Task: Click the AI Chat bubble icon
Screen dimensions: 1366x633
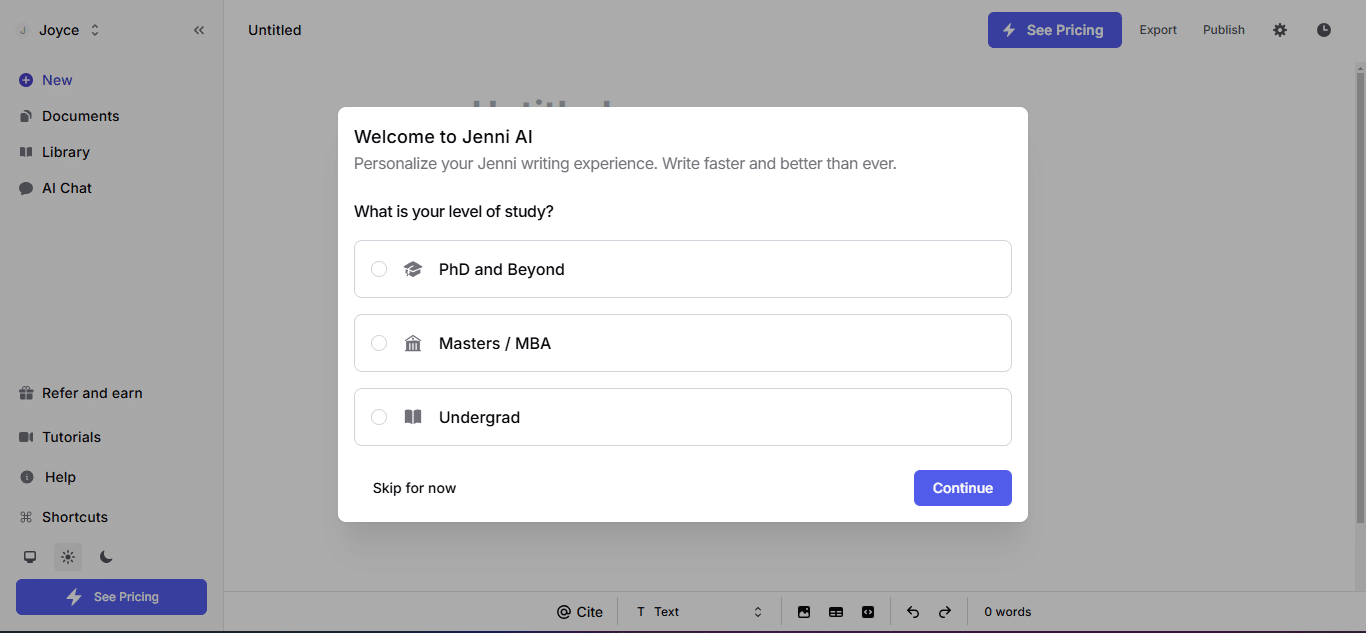Action: pos(26,188)
